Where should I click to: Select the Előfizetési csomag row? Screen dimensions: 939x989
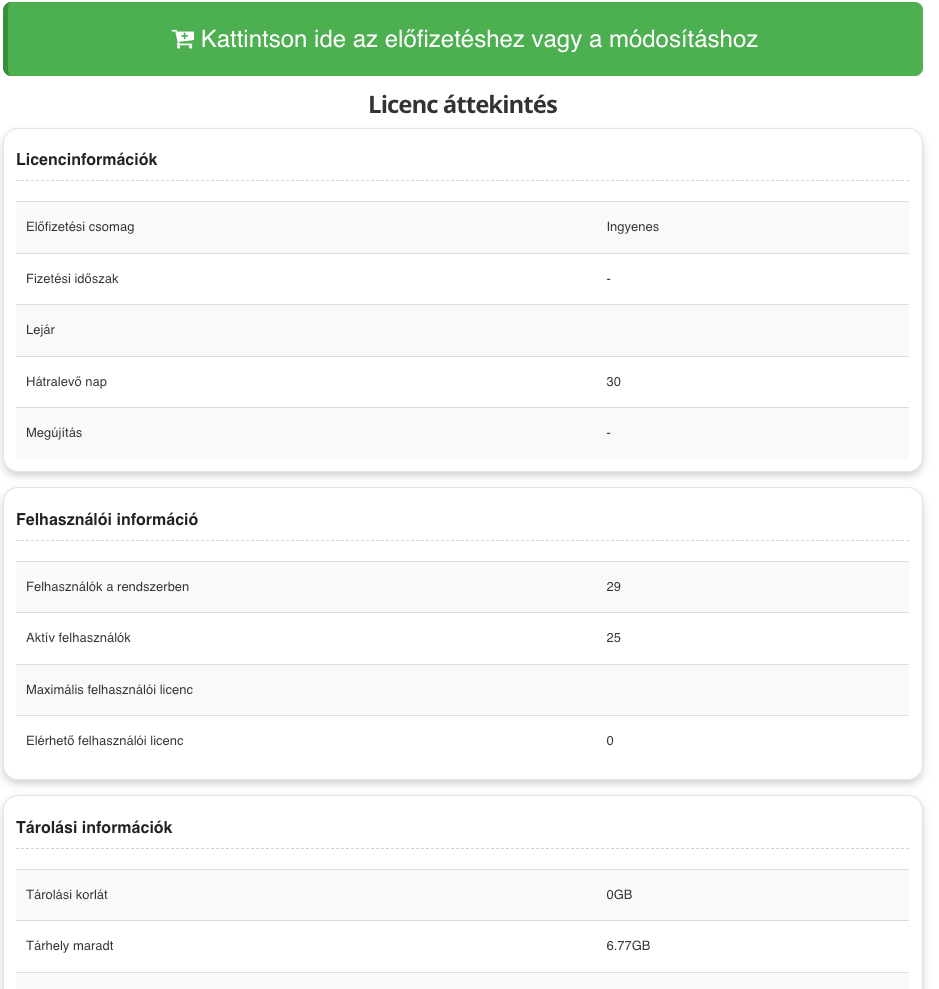[x=462, y=227]
